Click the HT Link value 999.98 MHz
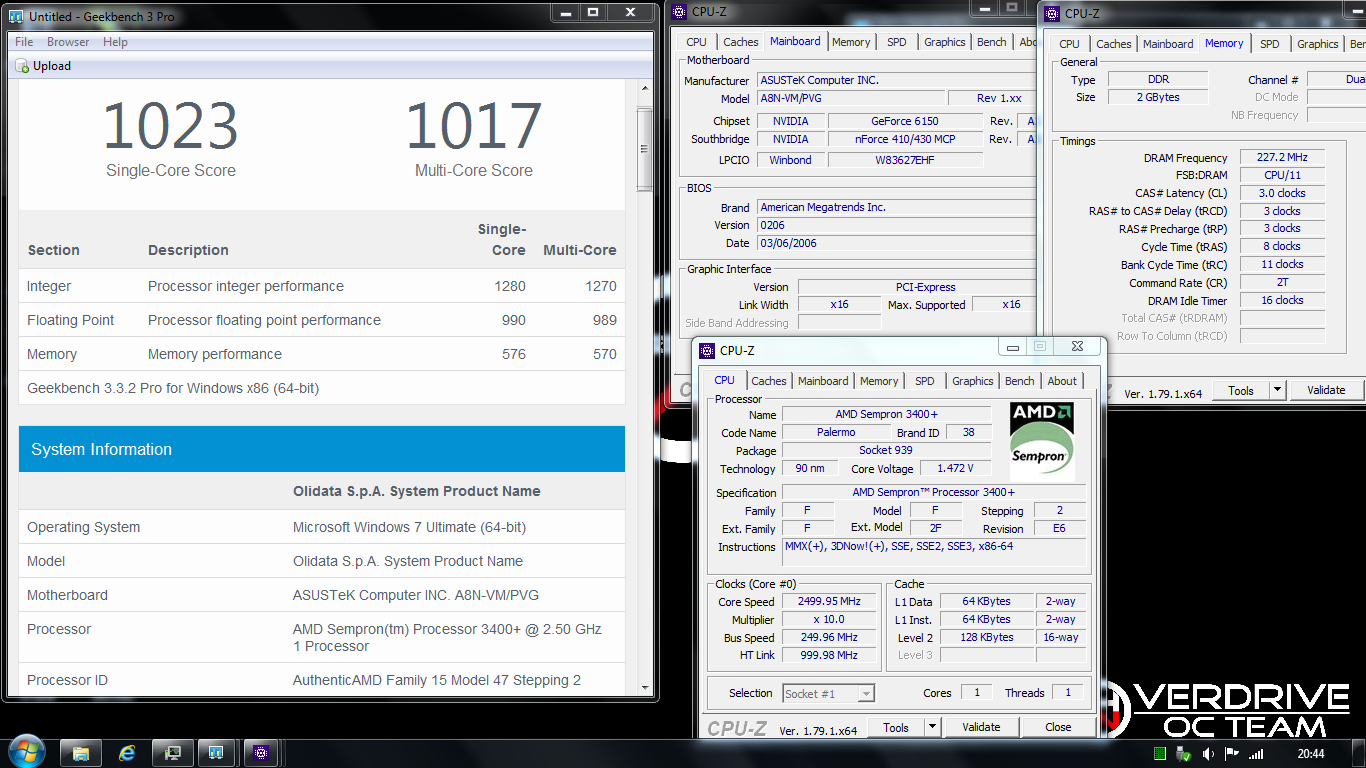 pyautogui.click(x=831, y=655)
